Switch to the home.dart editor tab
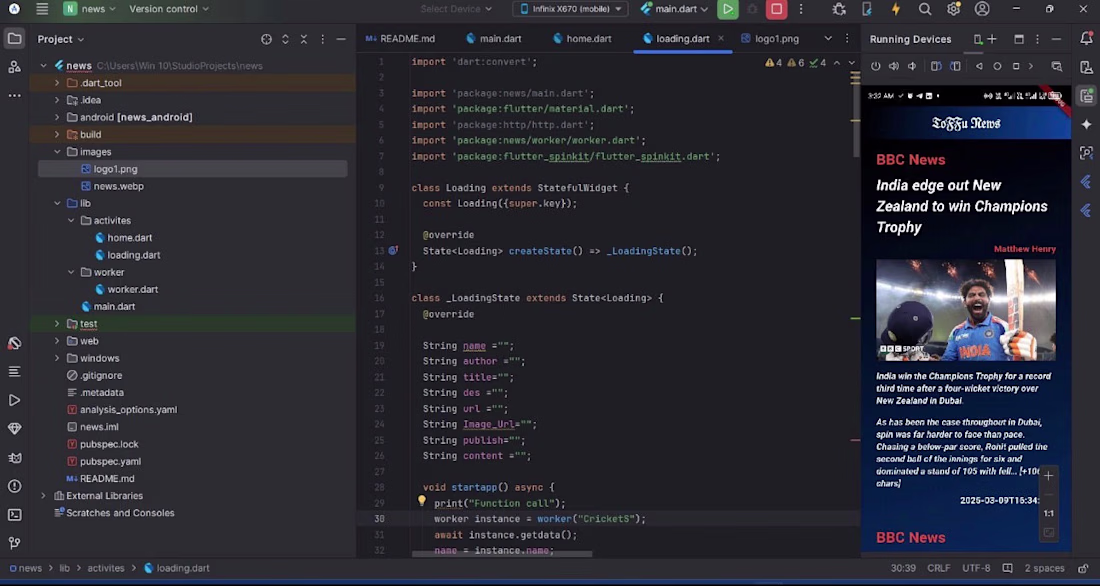The height and width of the screenshot is (586, 1100). [588, 39]
